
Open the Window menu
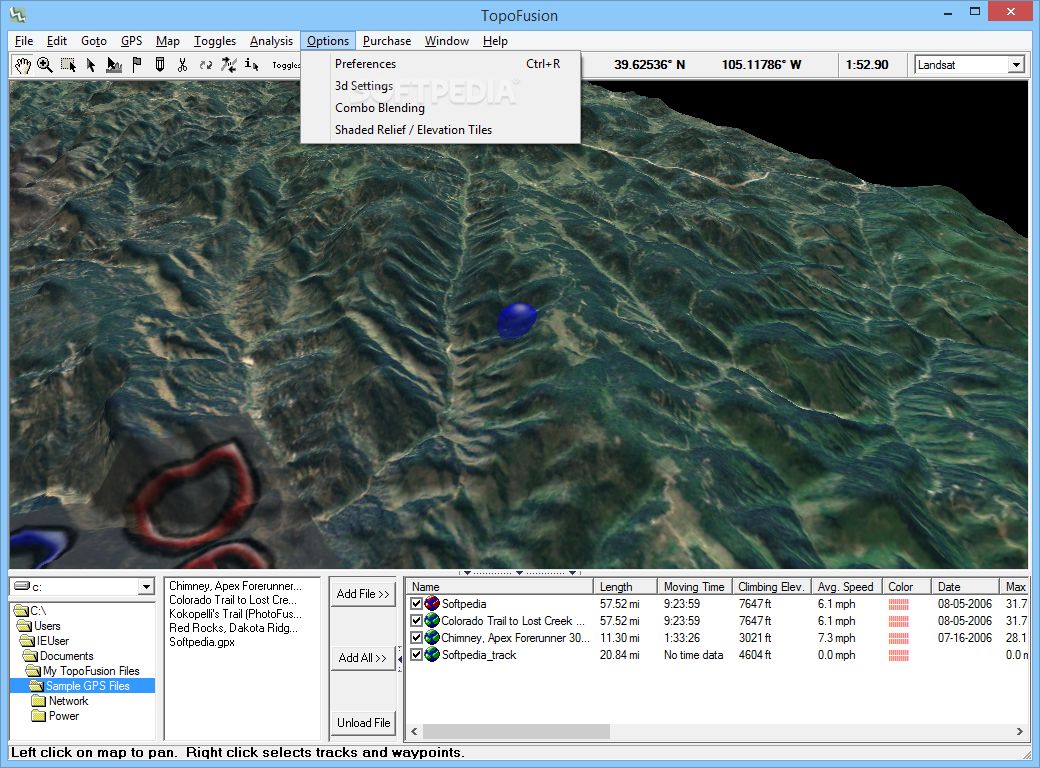[x=446, y=41]
